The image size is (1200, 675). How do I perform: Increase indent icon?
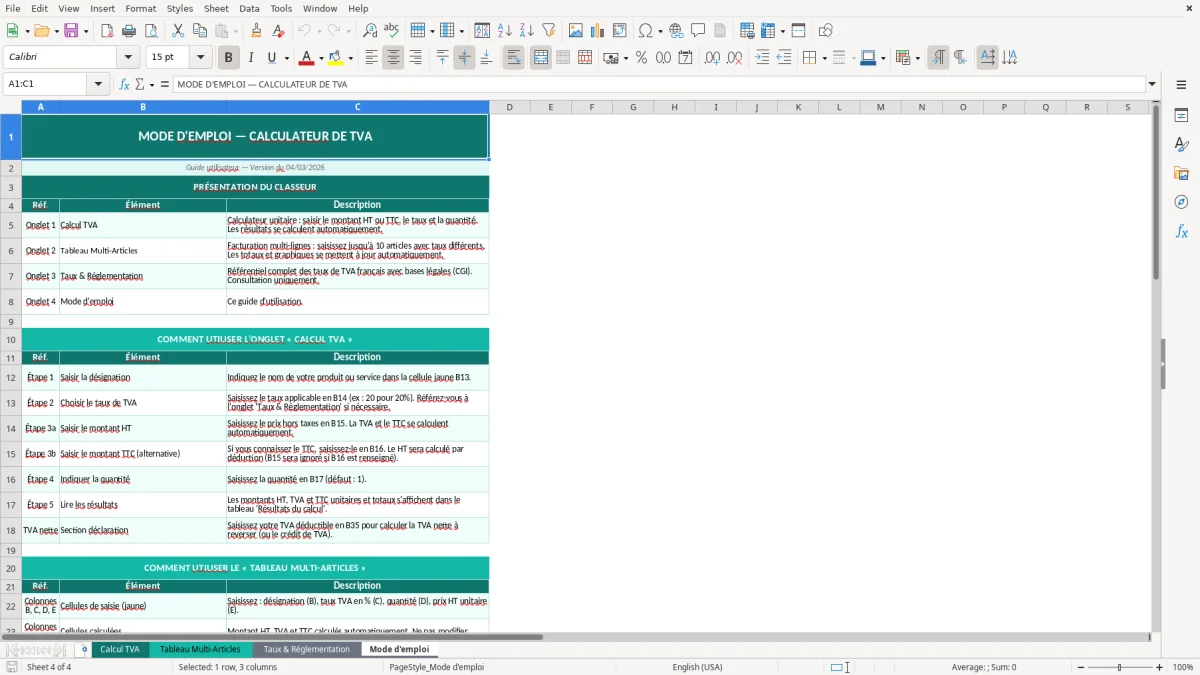(x=762, y=58)
